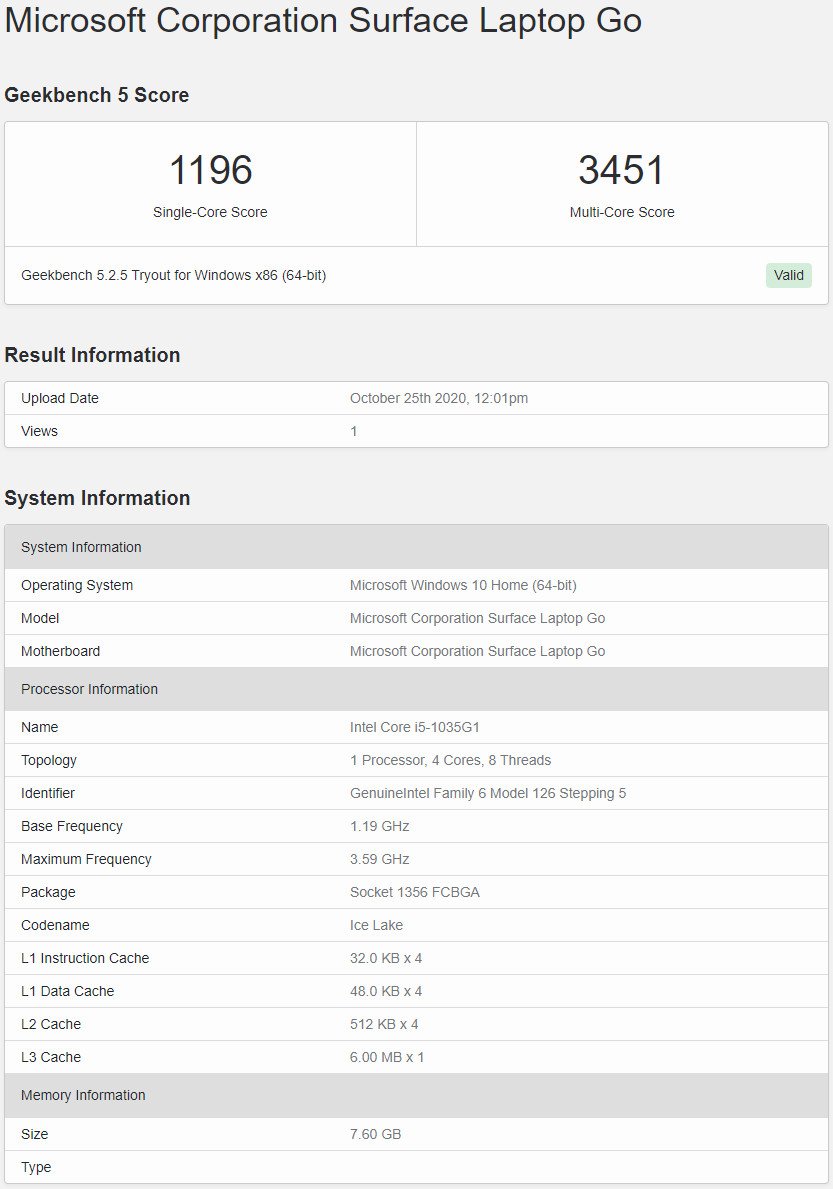Viewport: 833px width, 1189px height.
Task: Select Geekbench 5.2.5 Tryout version text
Action: pyautogui.click(x=174, y=275)
